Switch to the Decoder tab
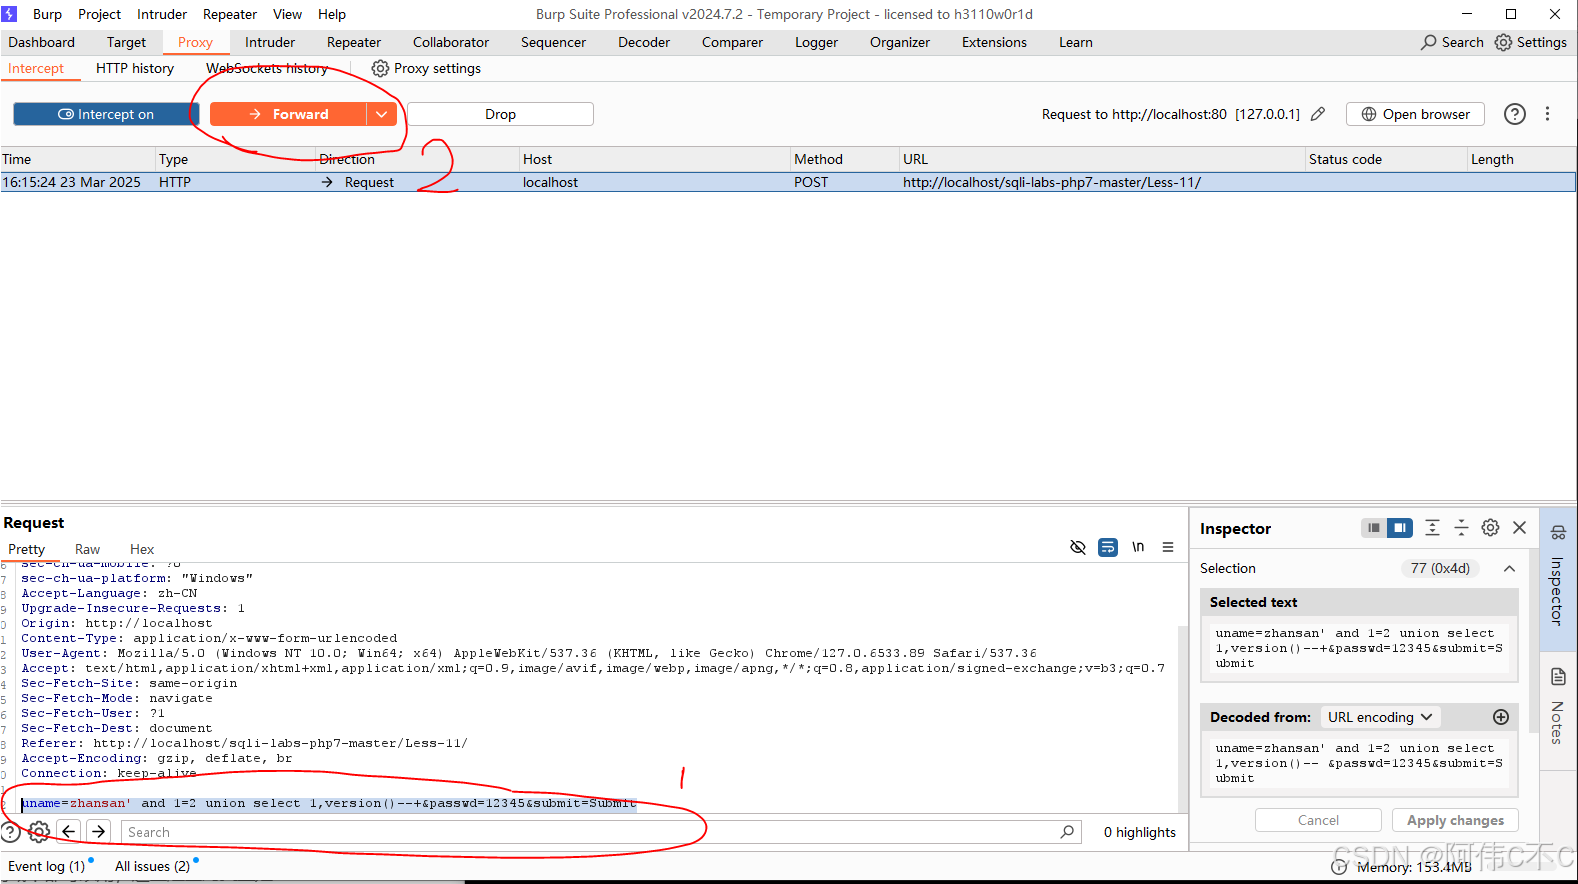This screenshot has width=1578, height=884. point(644,42)
